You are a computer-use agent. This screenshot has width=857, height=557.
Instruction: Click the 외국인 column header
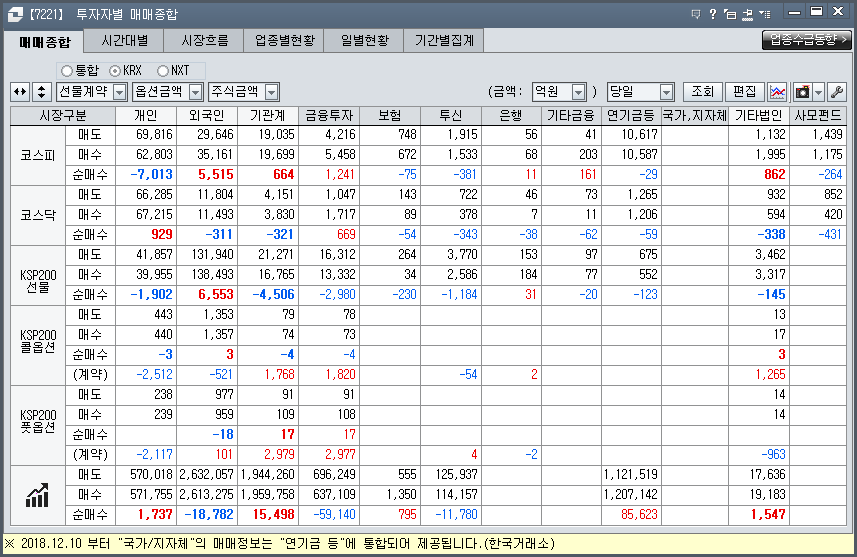click(x=207, y=115)
